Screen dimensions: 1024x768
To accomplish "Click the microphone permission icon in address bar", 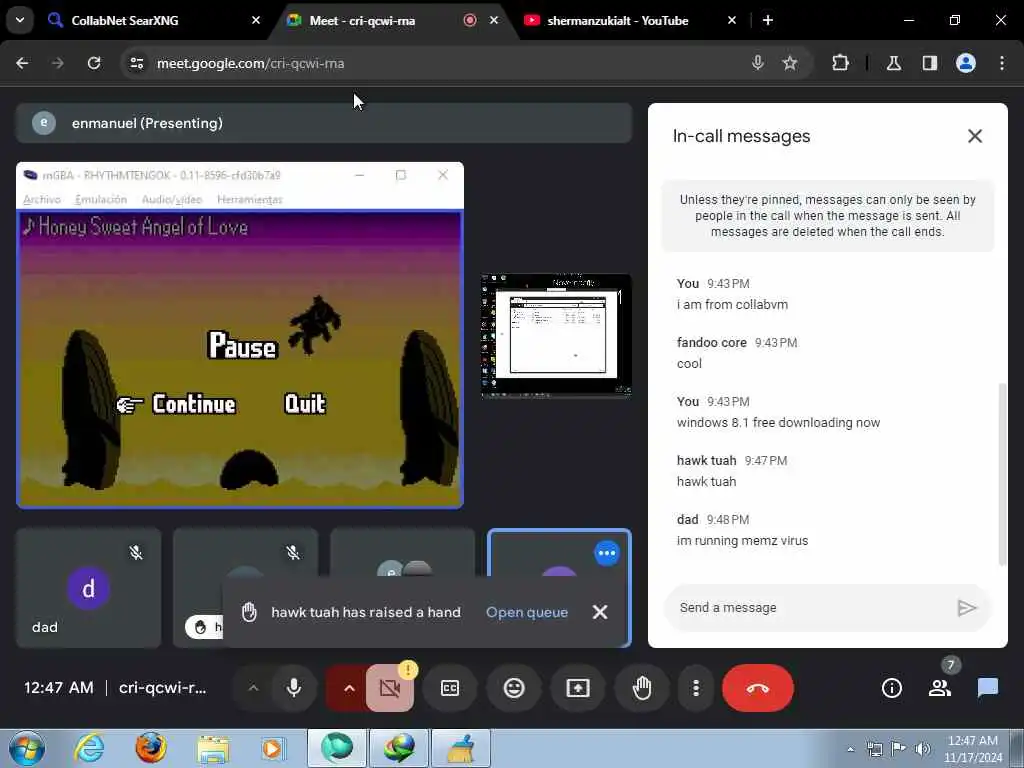I will 758,63.
